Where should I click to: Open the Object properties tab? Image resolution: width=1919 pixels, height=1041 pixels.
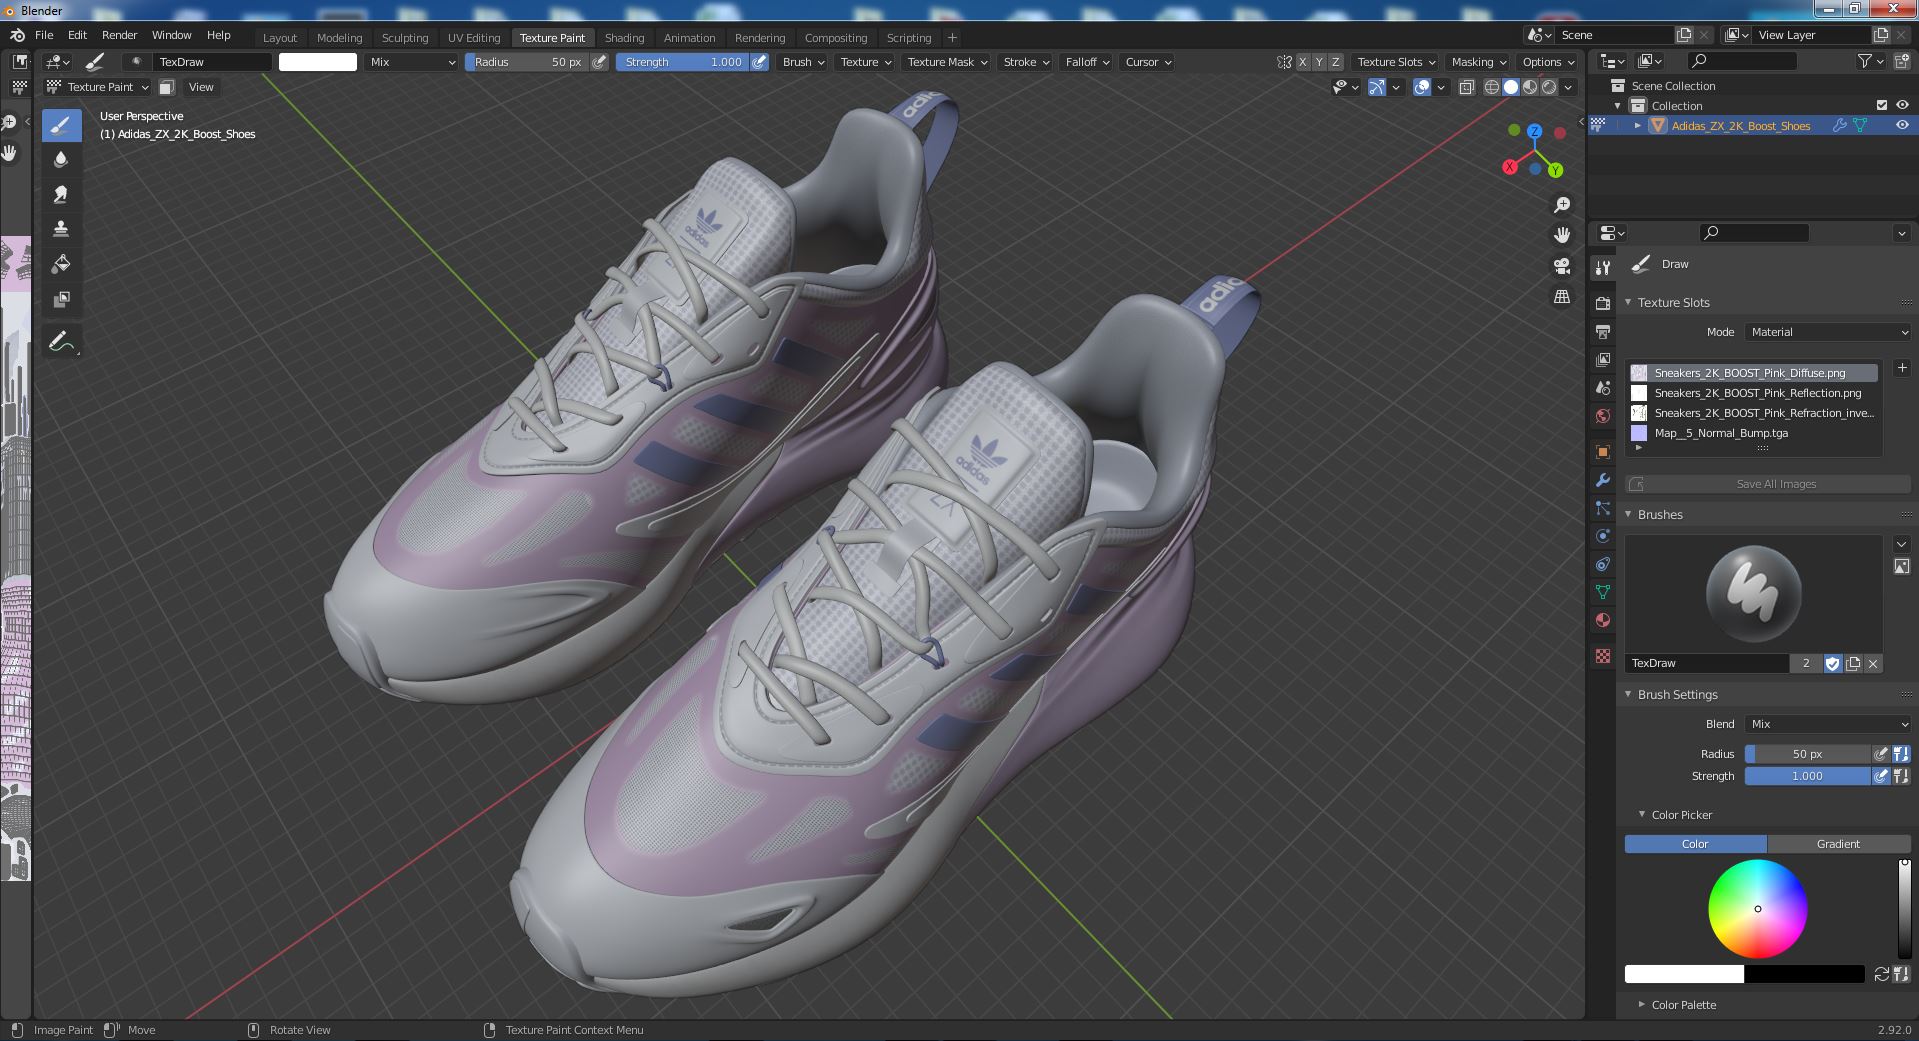point(1603,452)
